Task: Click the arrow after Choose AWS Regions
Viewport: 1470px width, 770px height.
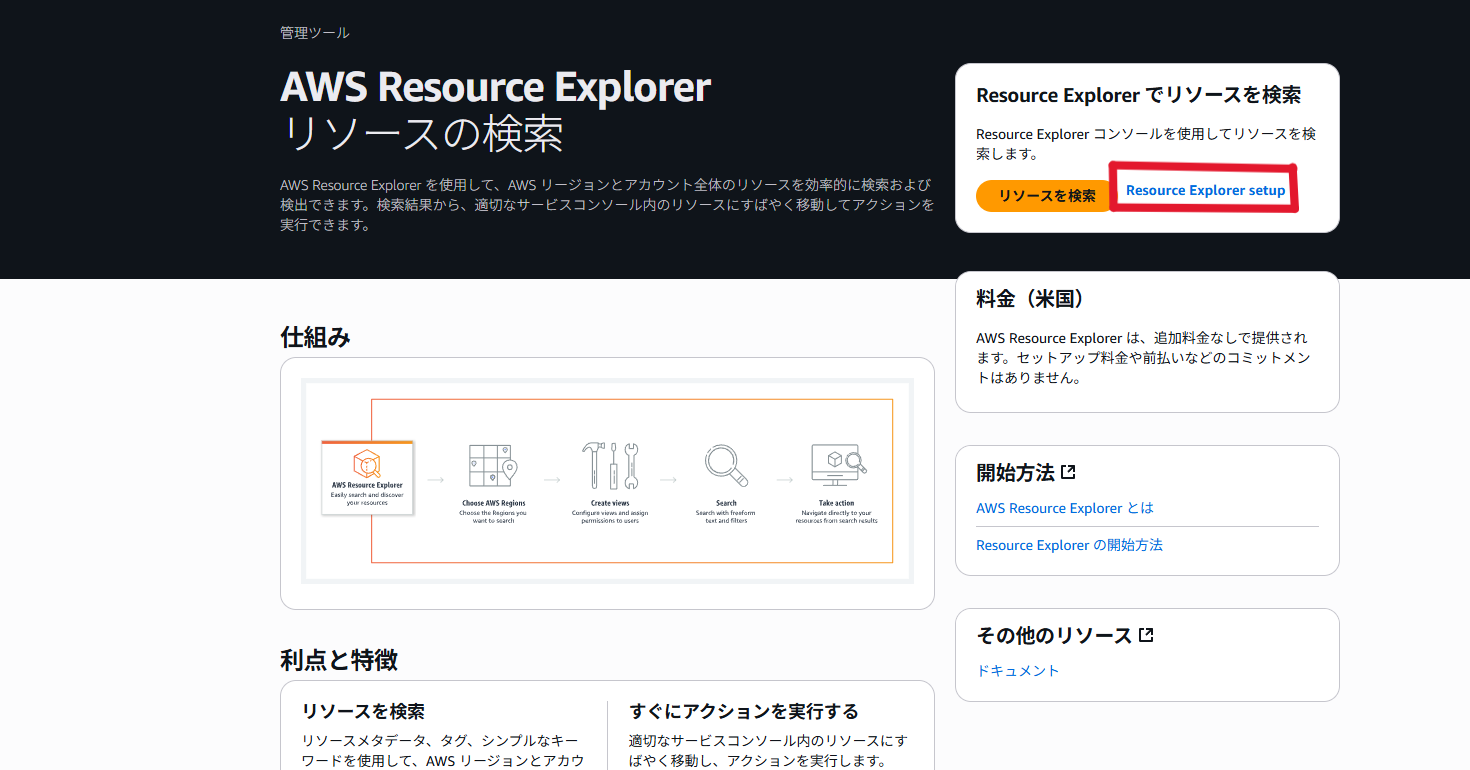Action: (553, 478)
